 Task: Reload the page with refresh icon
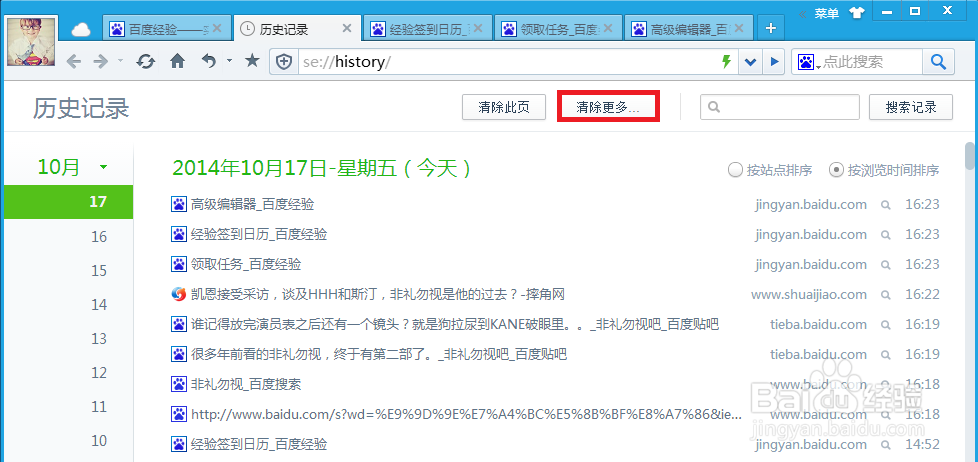point(145,60)
